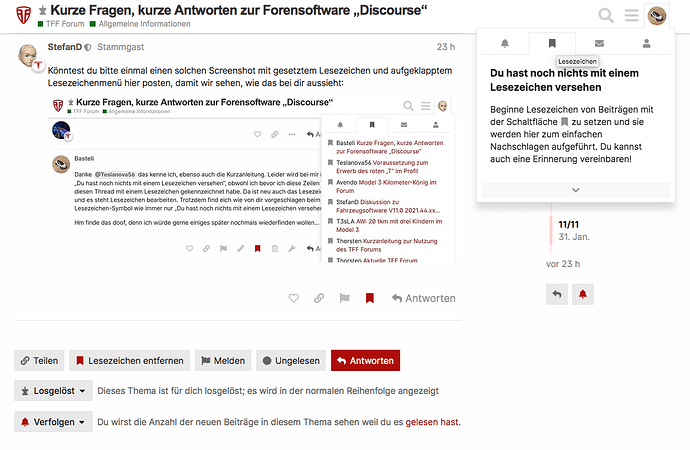Screen dimensions: 690x450
Task: Click the '31. Jan.' timeline date
Action: [574, 237]
